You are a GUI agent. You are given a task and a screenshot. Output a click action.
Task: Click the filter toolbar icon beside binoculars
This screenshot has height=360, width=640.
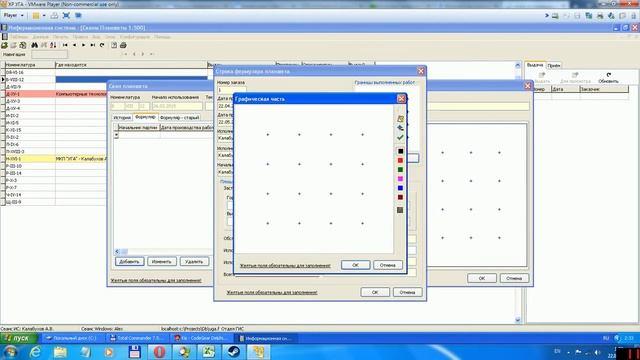click(44, 45)
